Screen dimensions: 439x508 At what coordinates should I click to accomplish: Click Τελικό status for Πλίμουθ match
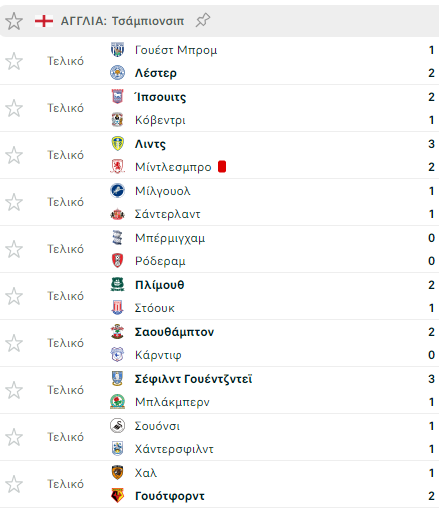click(x=65, y=296)
